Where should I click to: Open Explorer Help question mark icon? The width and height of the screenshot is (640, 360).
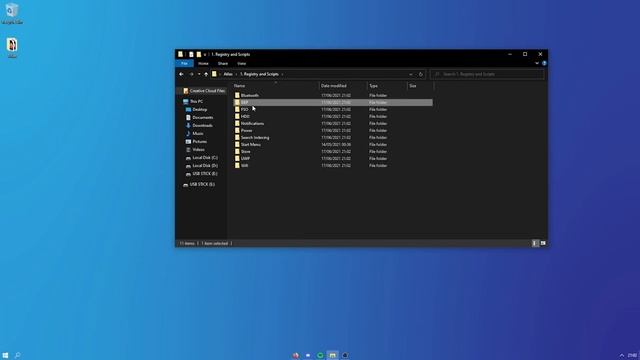(x=544, y=63)
